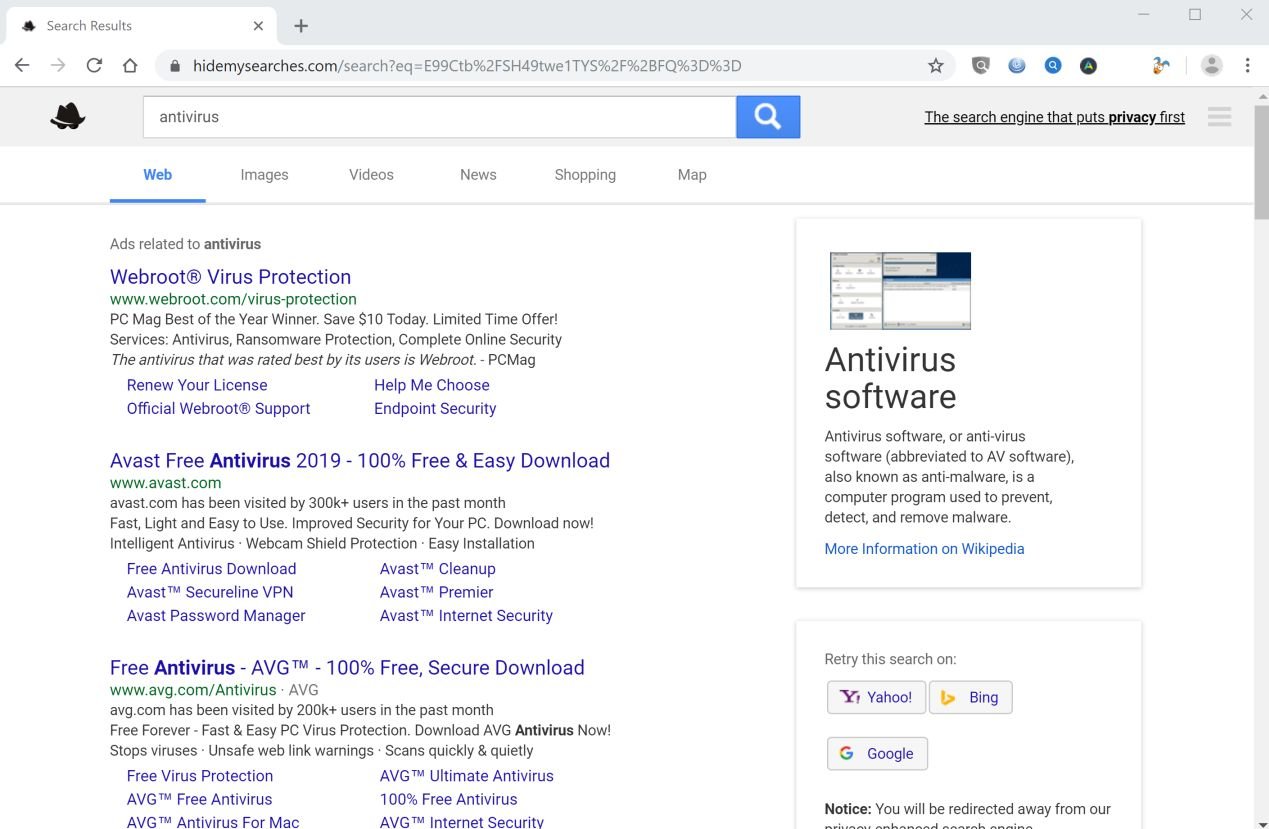1269x829 pixels.
Task: Select the Shopping search tab
Action: (x=585, y=175)
